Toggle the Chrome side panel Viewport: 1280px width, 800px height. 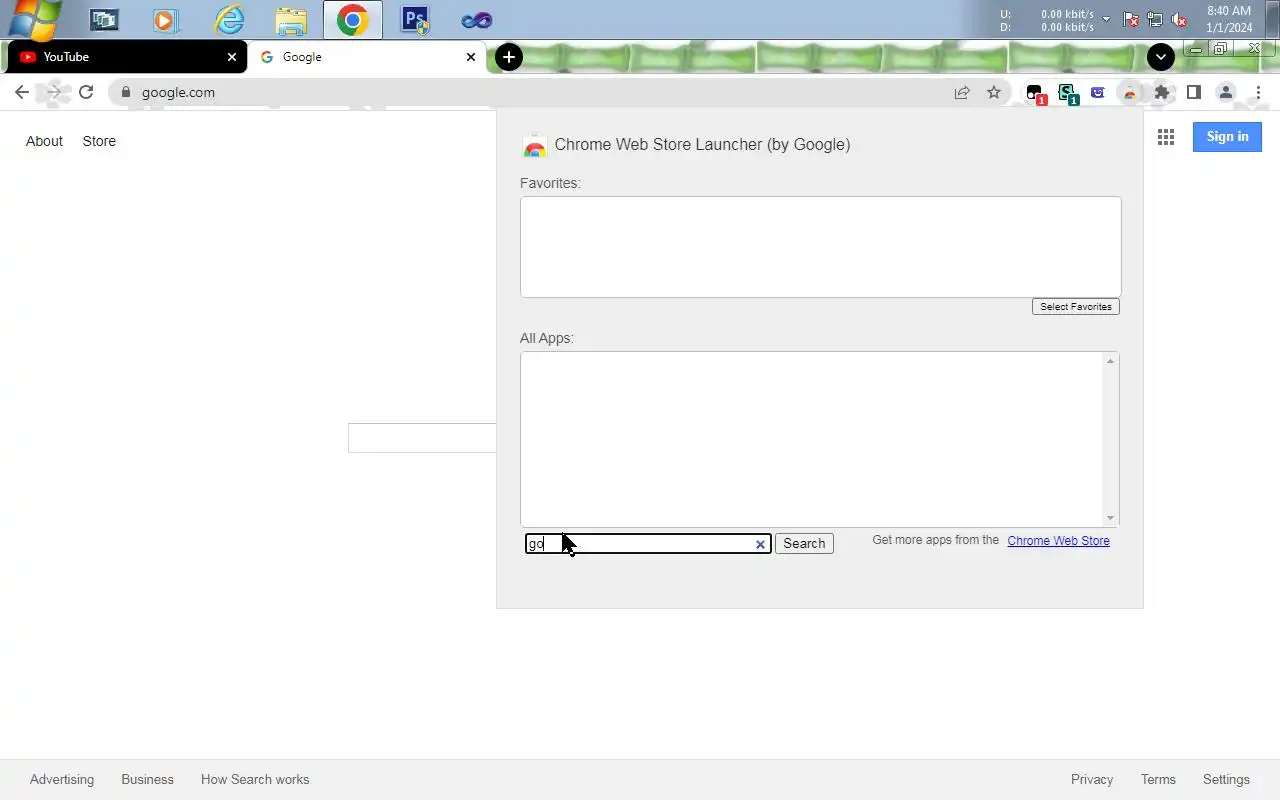tap(1194, 92)
